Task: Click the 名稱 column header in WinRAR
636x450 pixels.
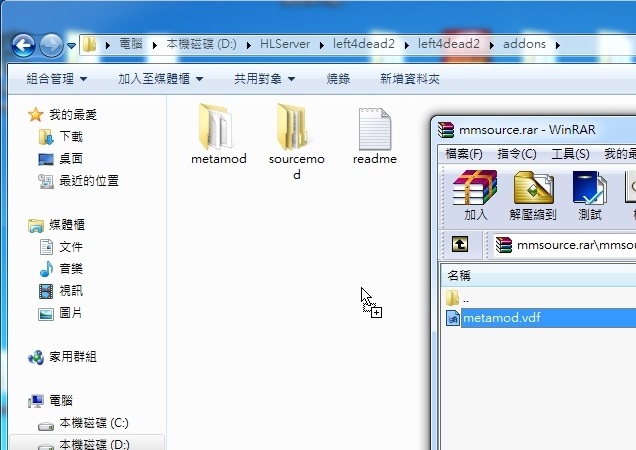Action: (459, 275)
